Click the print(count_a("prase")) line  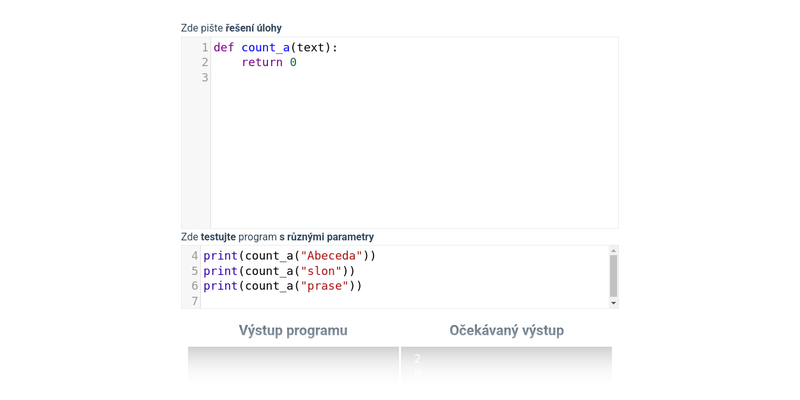(282, 286)
